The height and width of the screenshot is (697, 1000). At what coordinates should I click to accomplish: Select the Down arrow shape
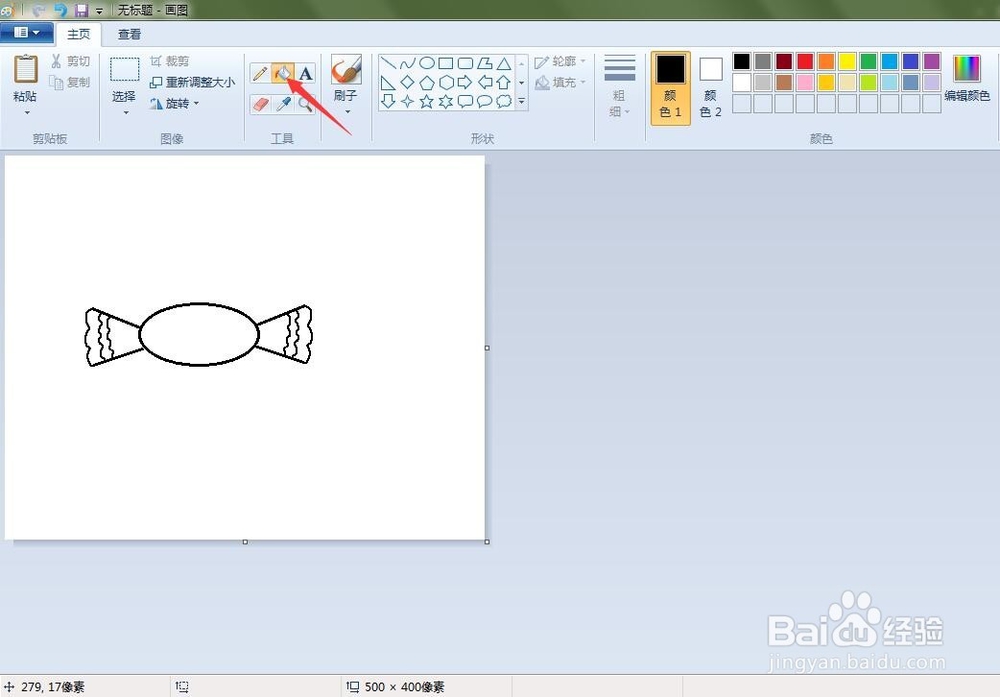pyautogui.click(x=388, y=101)
